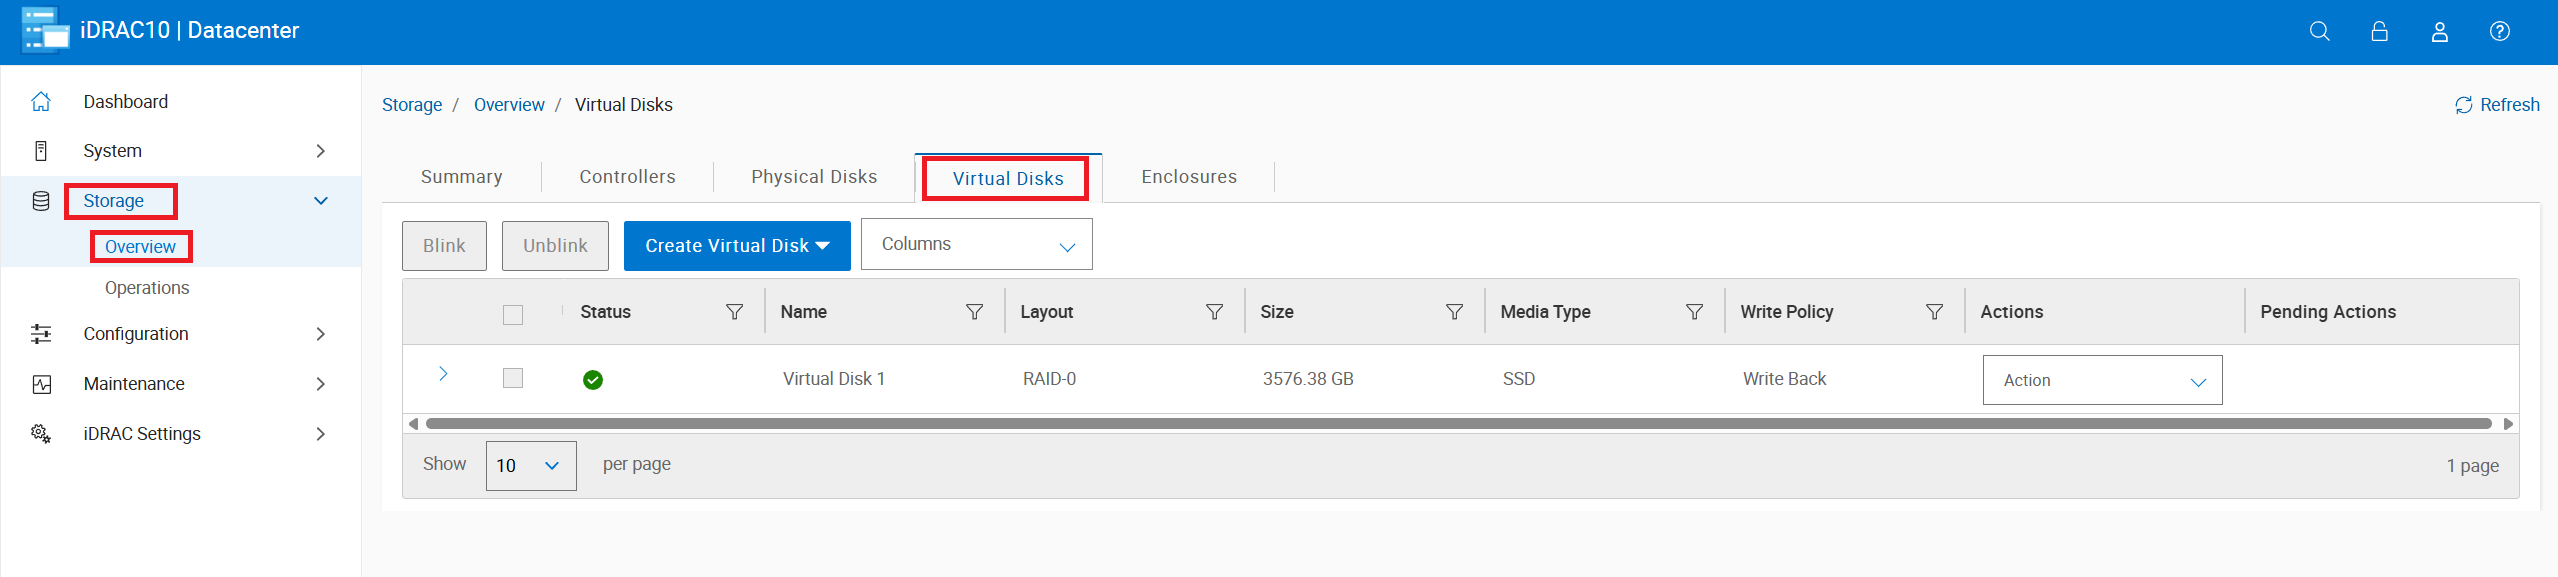Open the rows per page dropdown
2558x577 pixels.
click(x=530, y=466)
